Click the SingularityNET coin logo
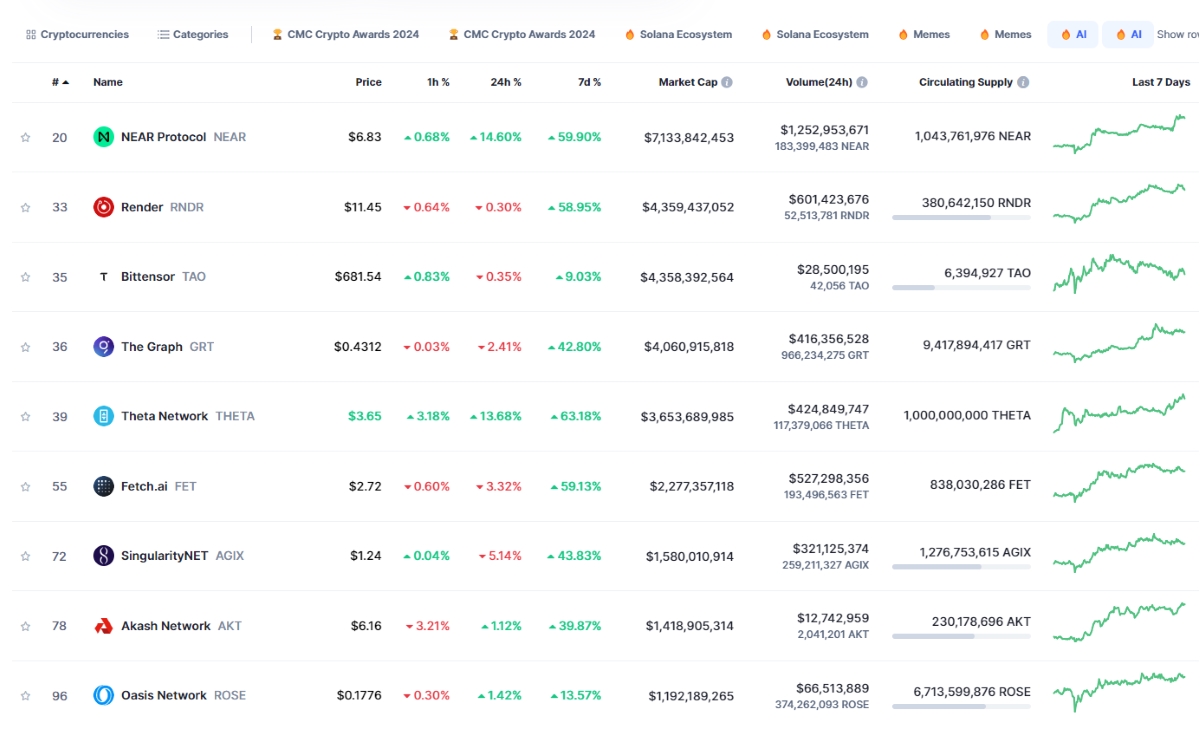 click(x=103, y=556)
